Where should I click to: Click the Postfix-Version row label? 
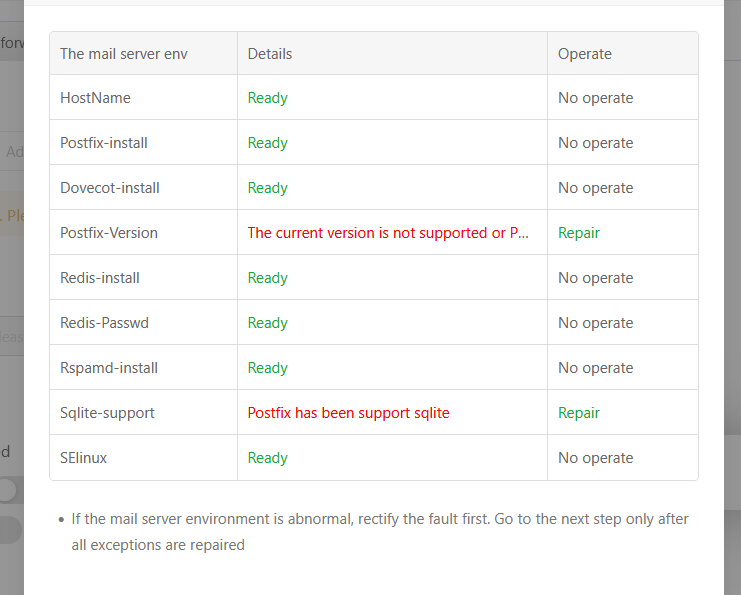tap(109, 233)
